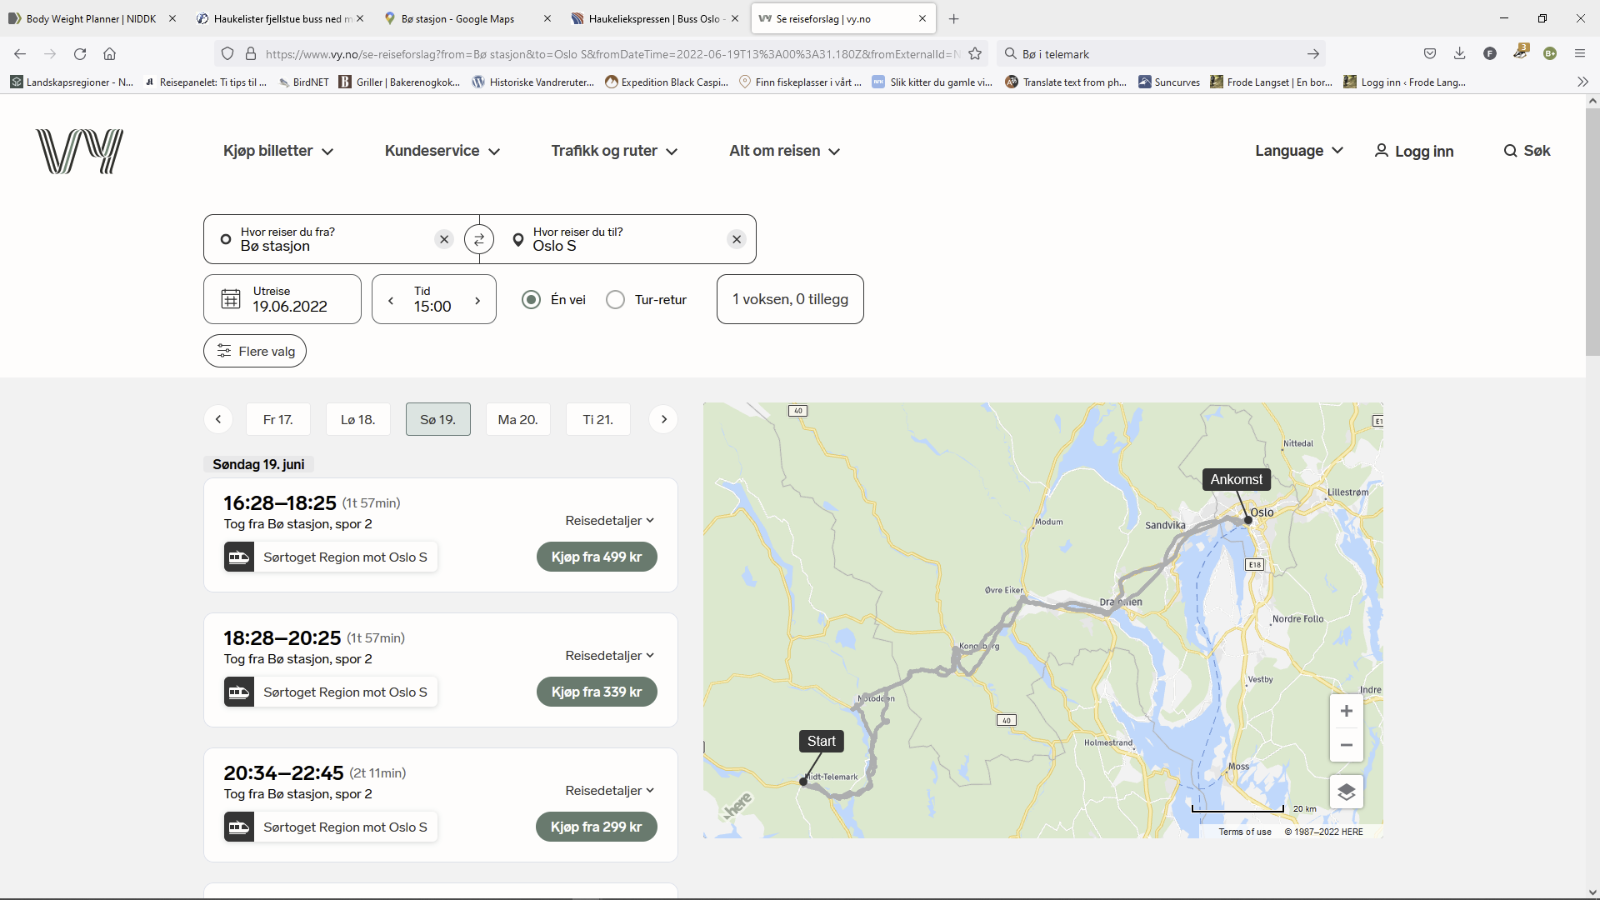1600x900 pixels.
Task: Click the Vy logo
Action: pyautogui.click(x=80, y=151)
